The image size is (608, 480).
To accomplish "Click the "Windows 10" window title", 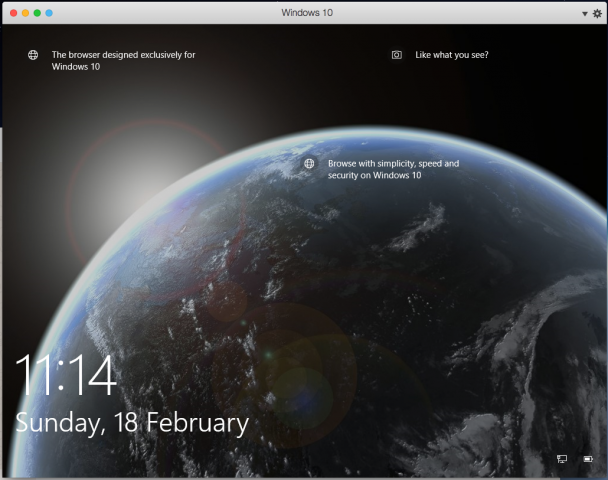I will [307, 13].
